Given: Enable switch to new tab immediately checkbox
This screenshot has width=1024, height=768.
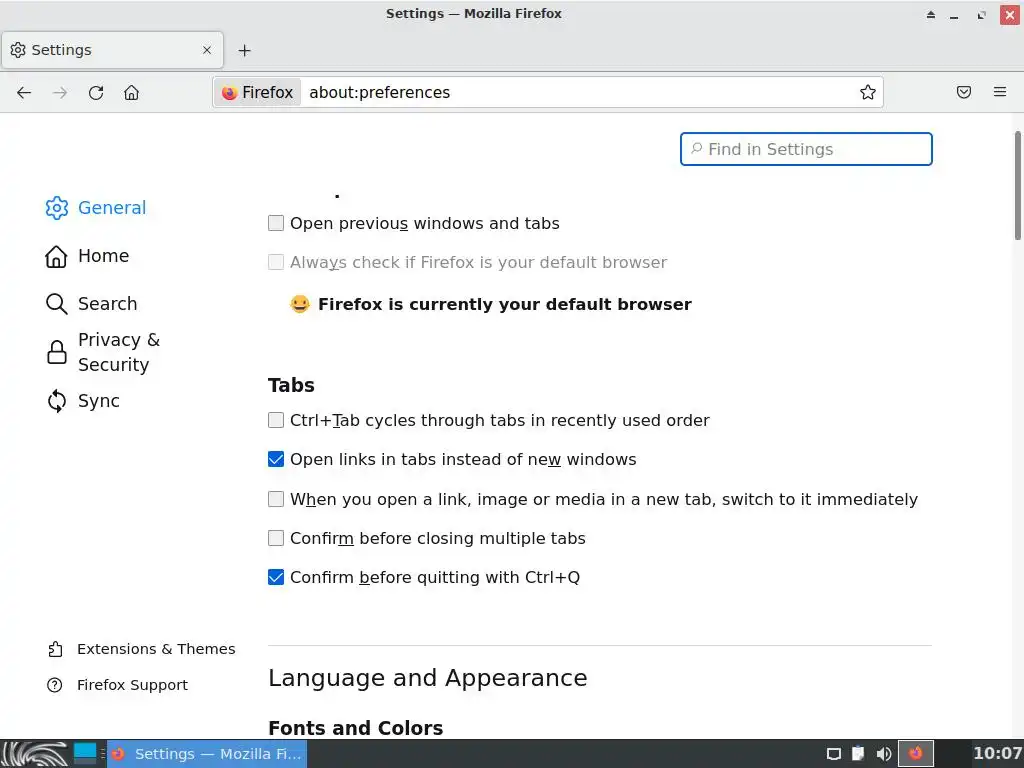Looking at the screenshot, I should coord(276,499).
